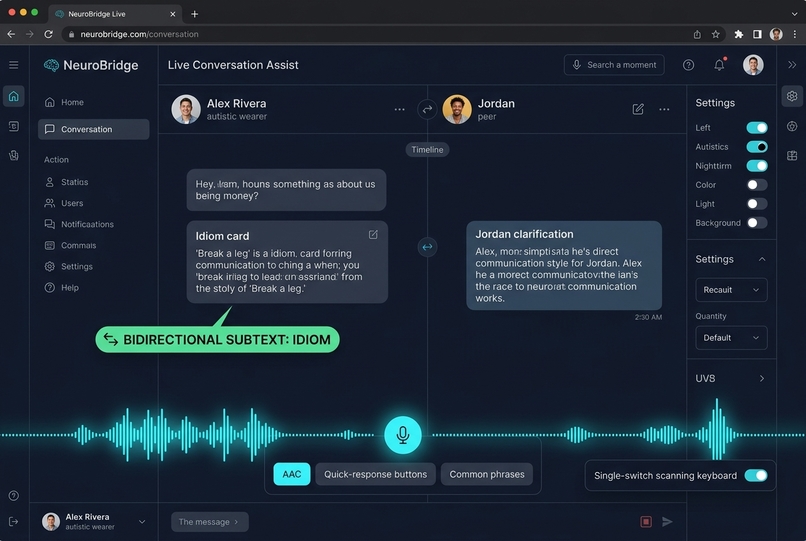Image resolution: width=806 pixels, height=541 pixels.
Task: Stop recording with the red square icon
Action: pyautogui.click(x=646, y=521)
